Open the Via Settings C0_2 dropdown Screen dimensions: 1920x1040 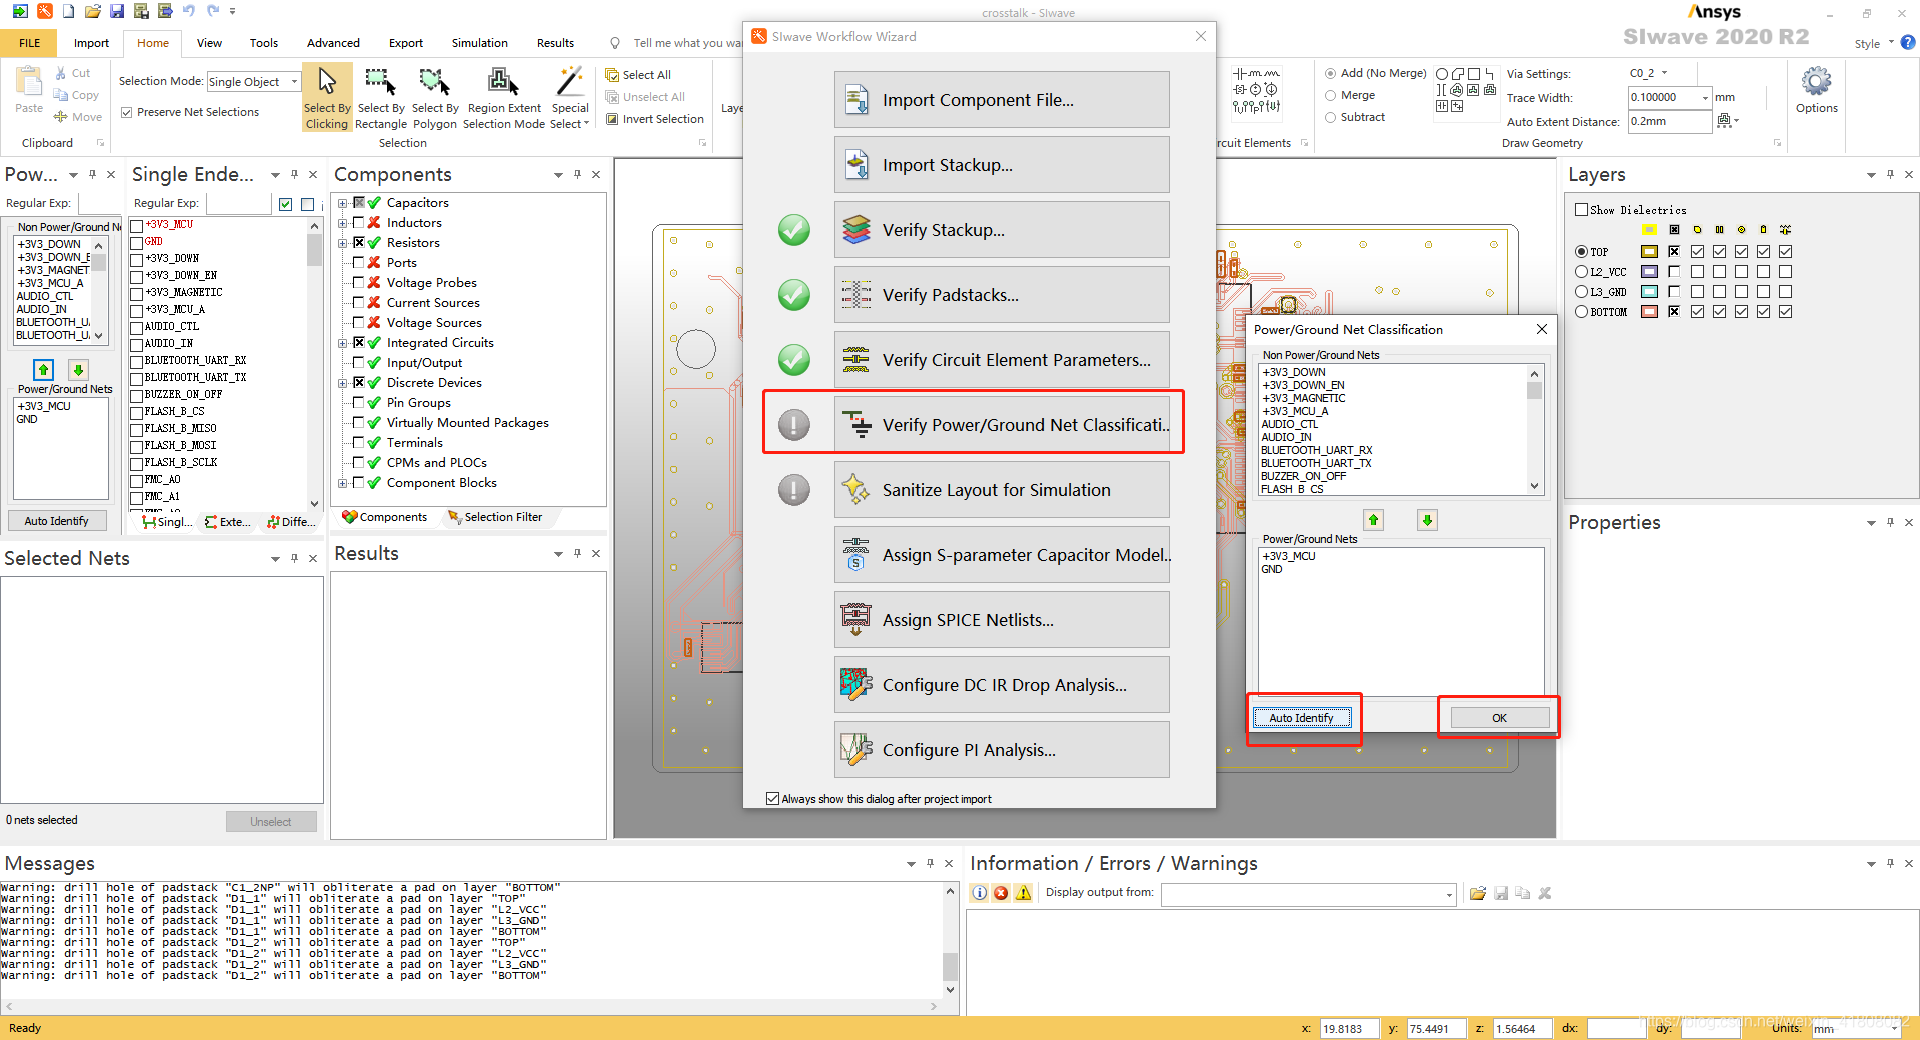[x=1664, y=73]
